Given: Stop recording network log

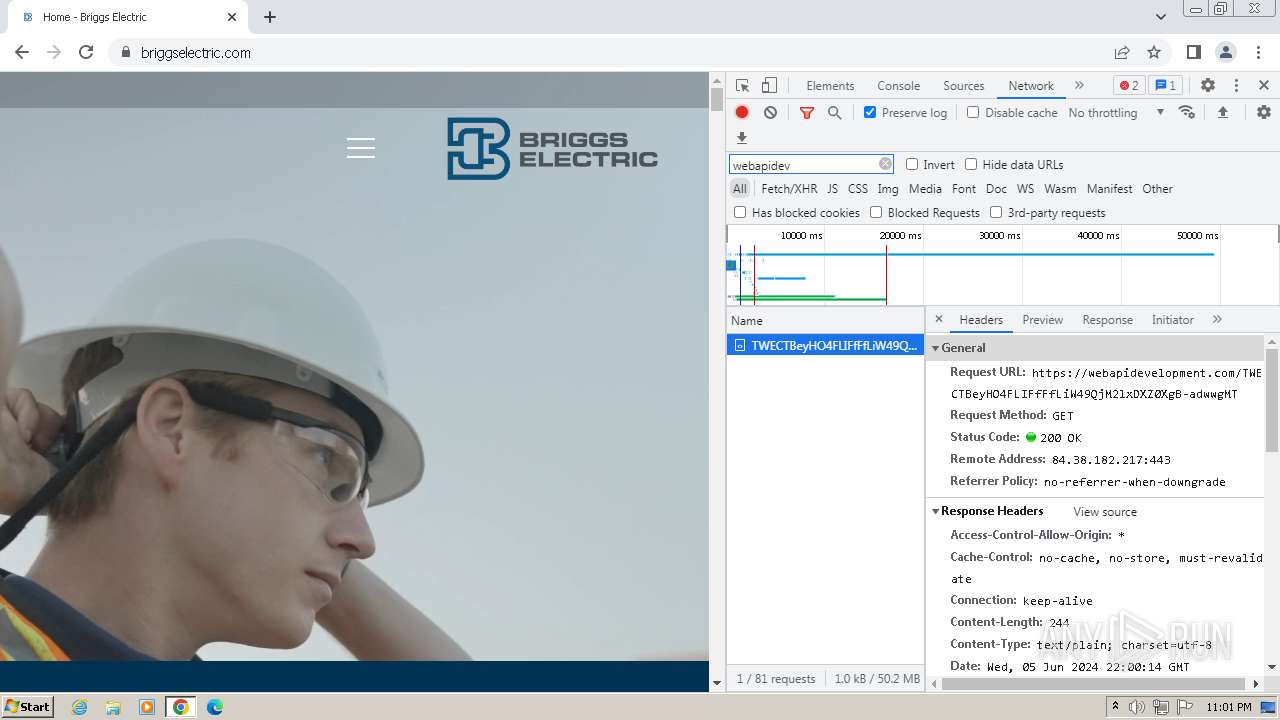Looking at the screenshot, I should click(x=742, y=113).
